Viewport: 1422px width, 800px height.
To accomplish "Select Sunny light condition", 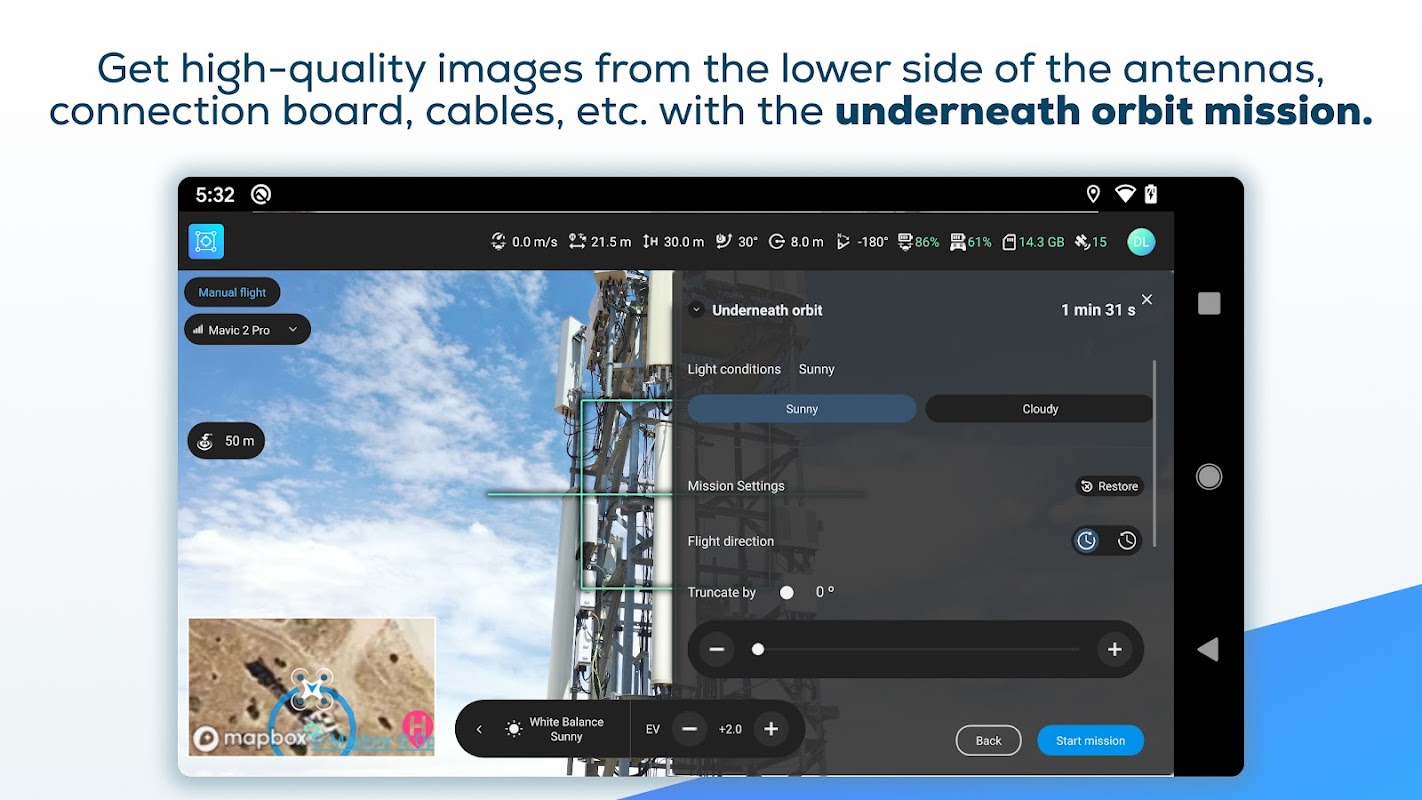I will (802, 409).
